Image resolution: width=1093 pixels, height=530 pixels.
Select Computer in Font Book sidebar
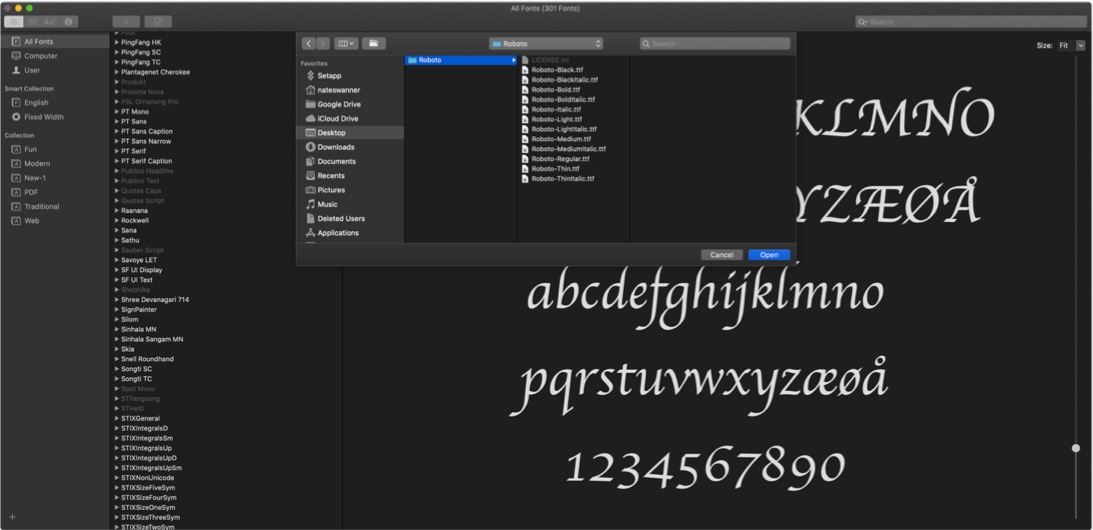[40, 56]
